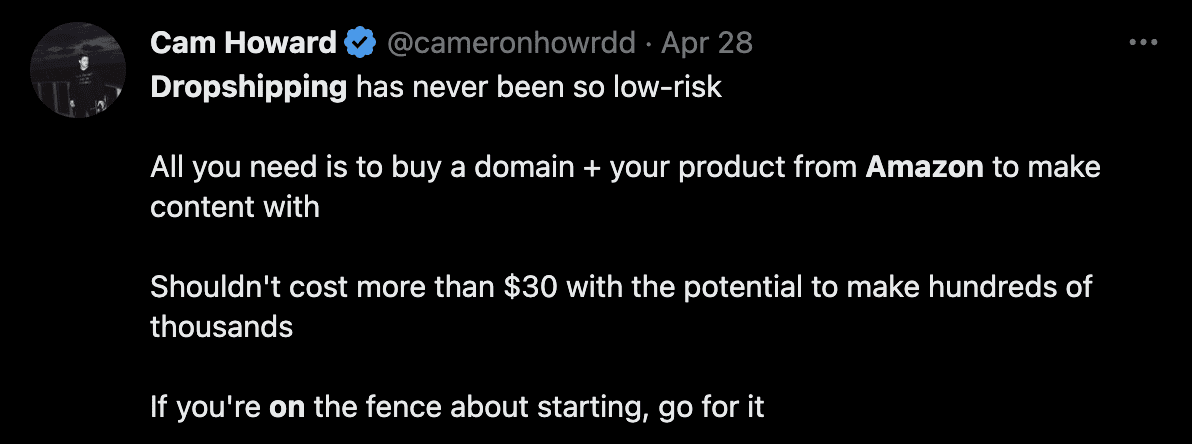Click the bold word Dropshipping

pos(249,88)
